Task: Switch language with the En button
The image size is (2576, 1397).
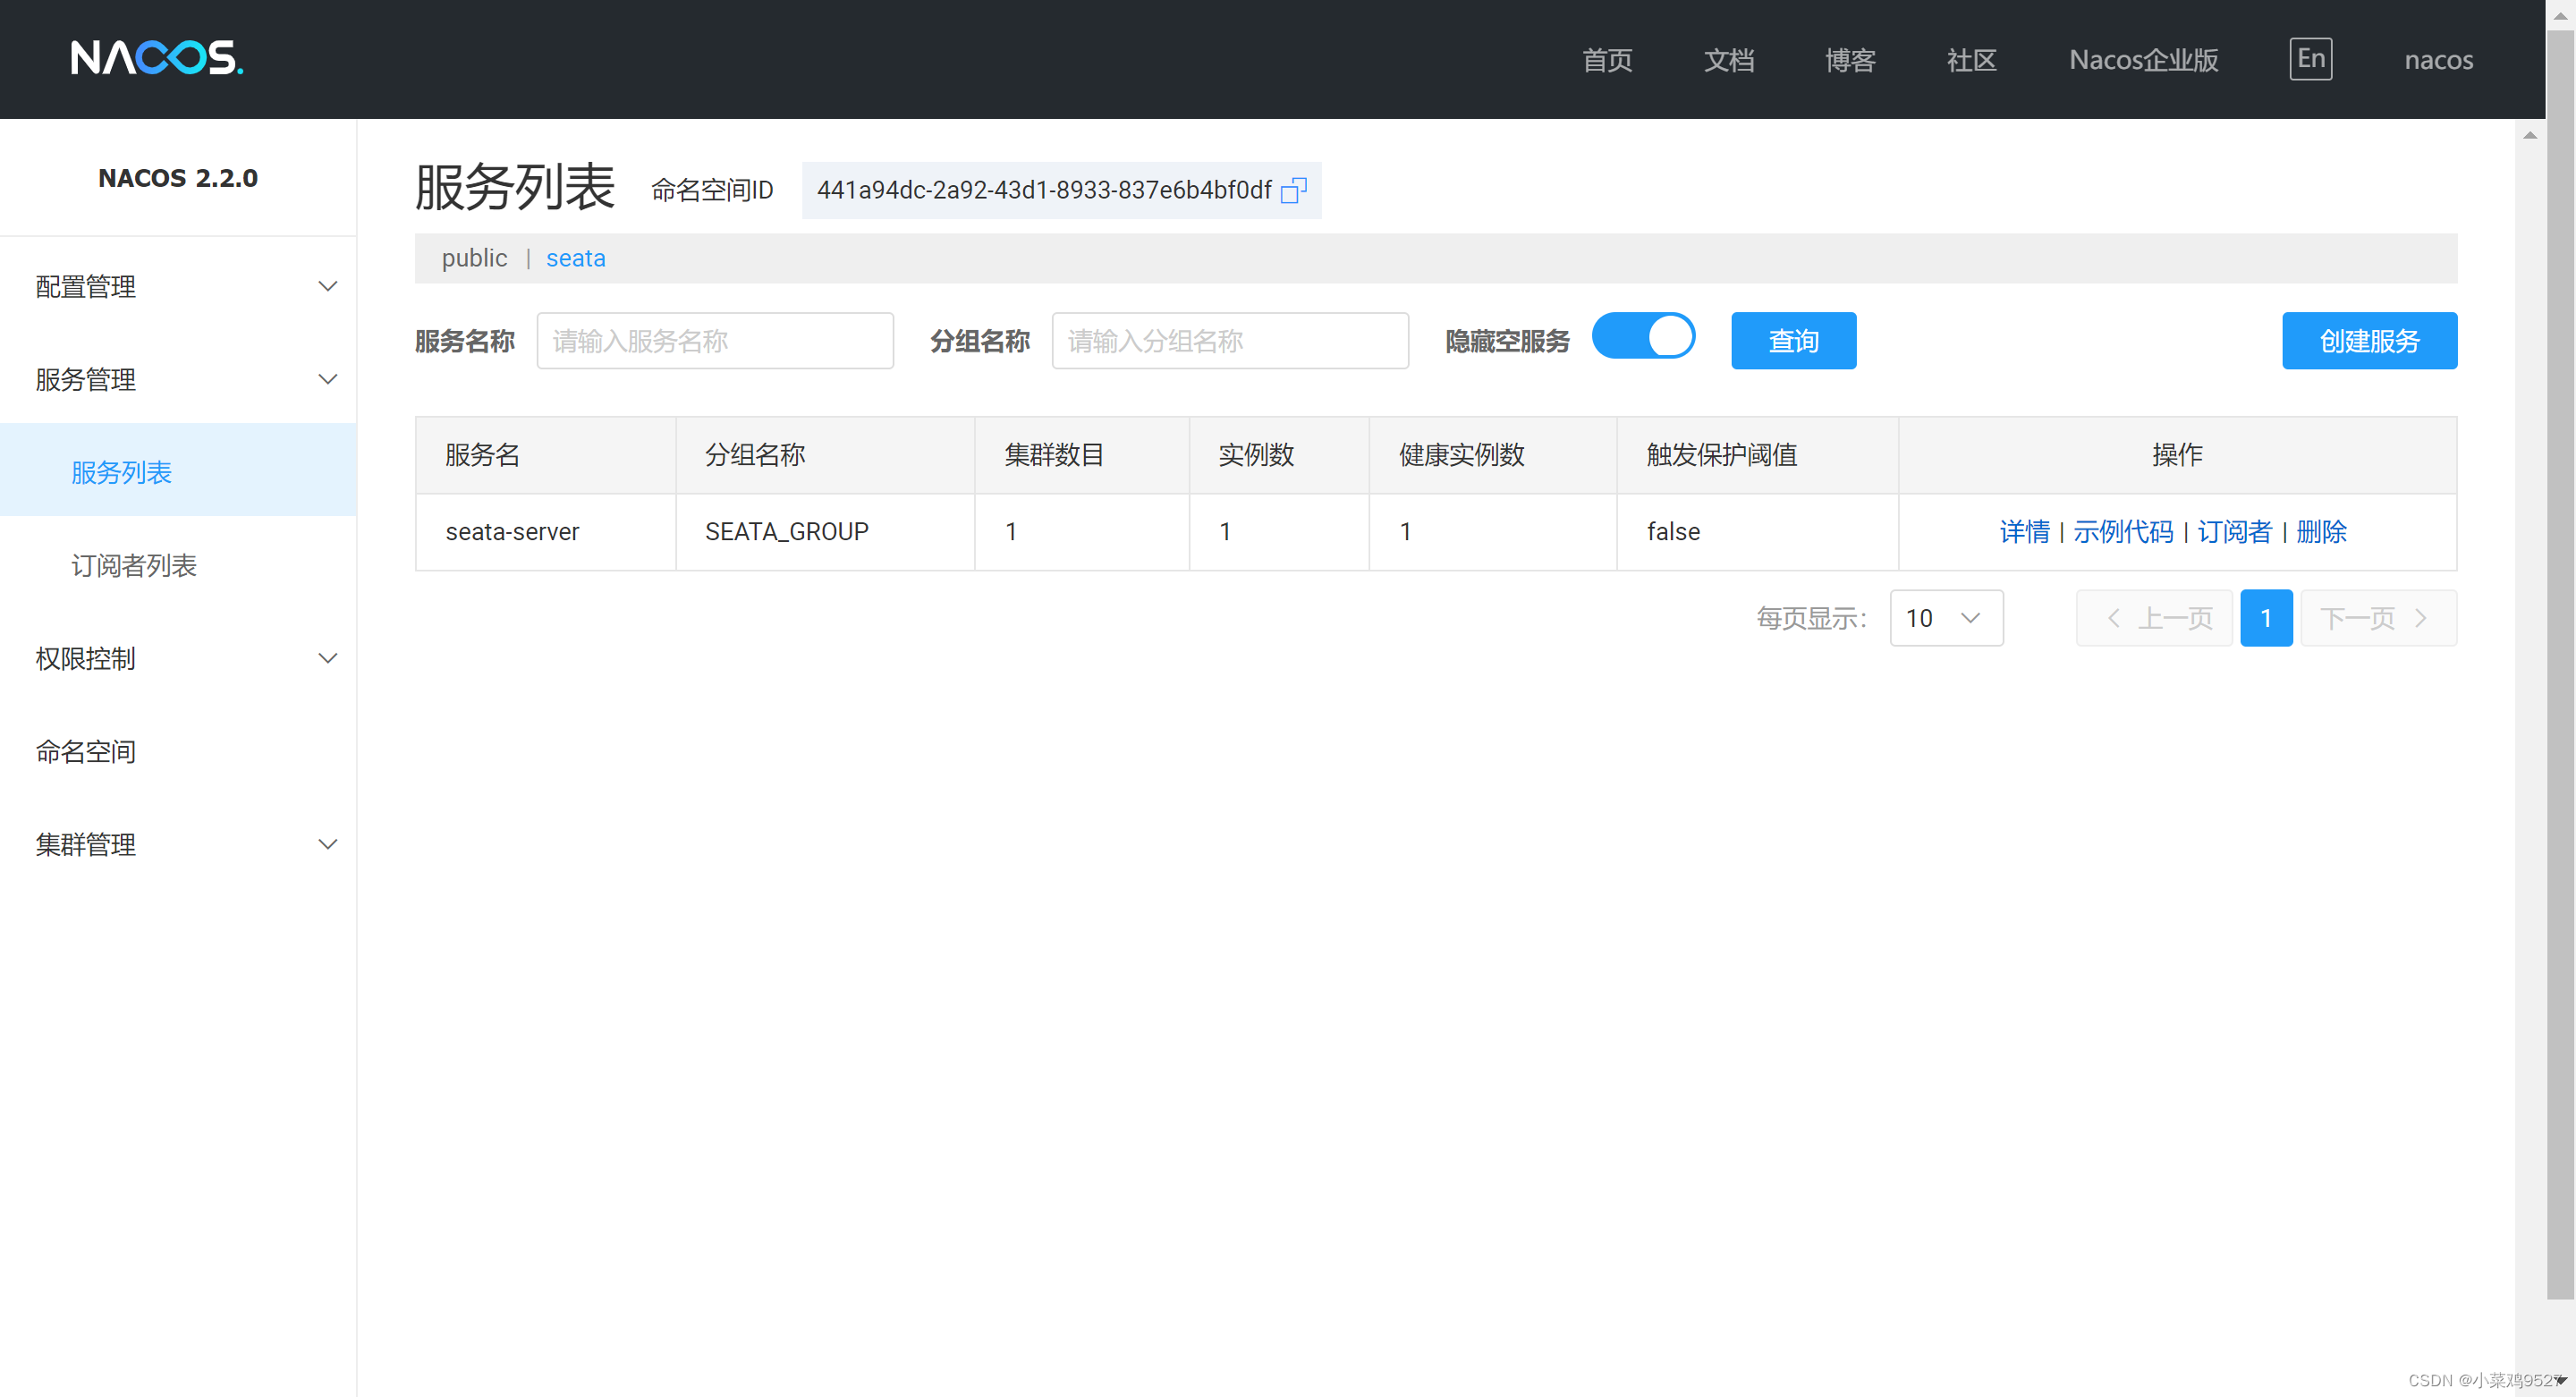Action: click(2310, 59)
